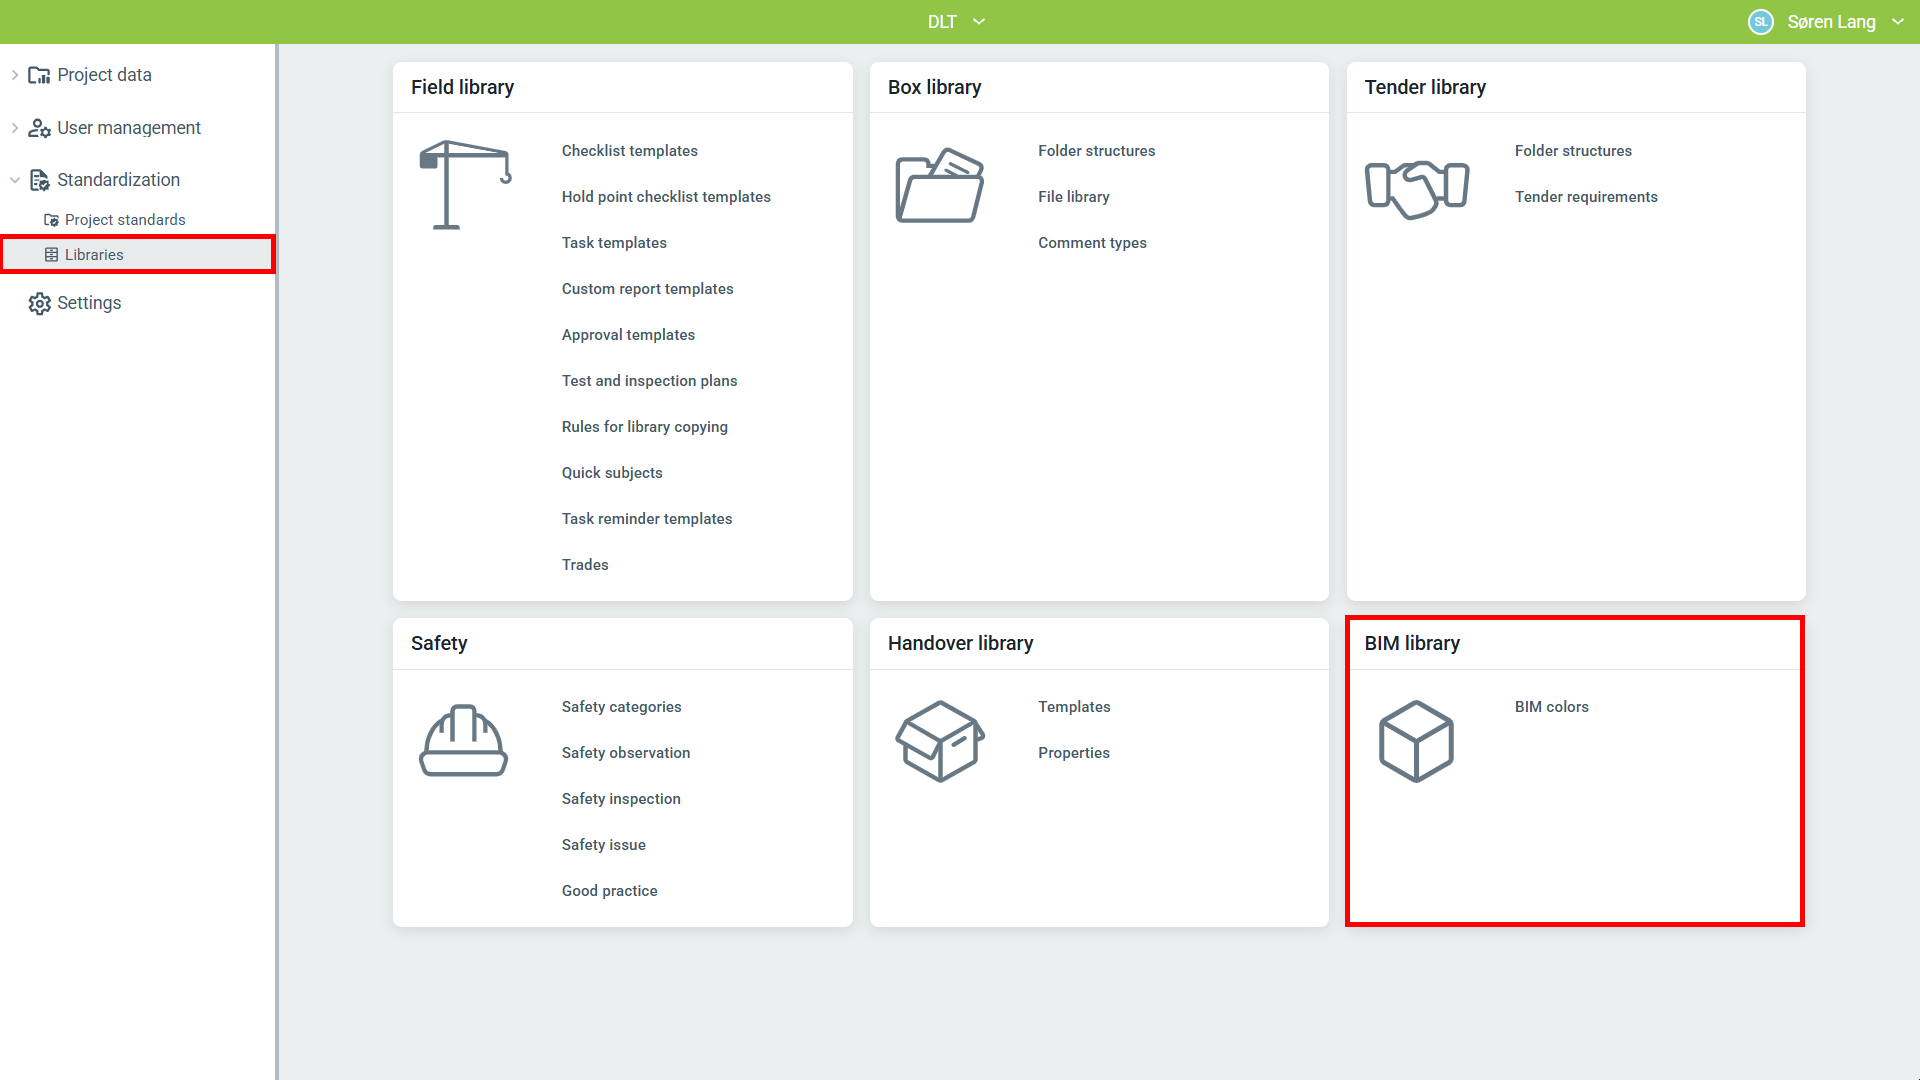Click the SL user avatar icon
1920x1080 pixels.
tap(1760, 22)
